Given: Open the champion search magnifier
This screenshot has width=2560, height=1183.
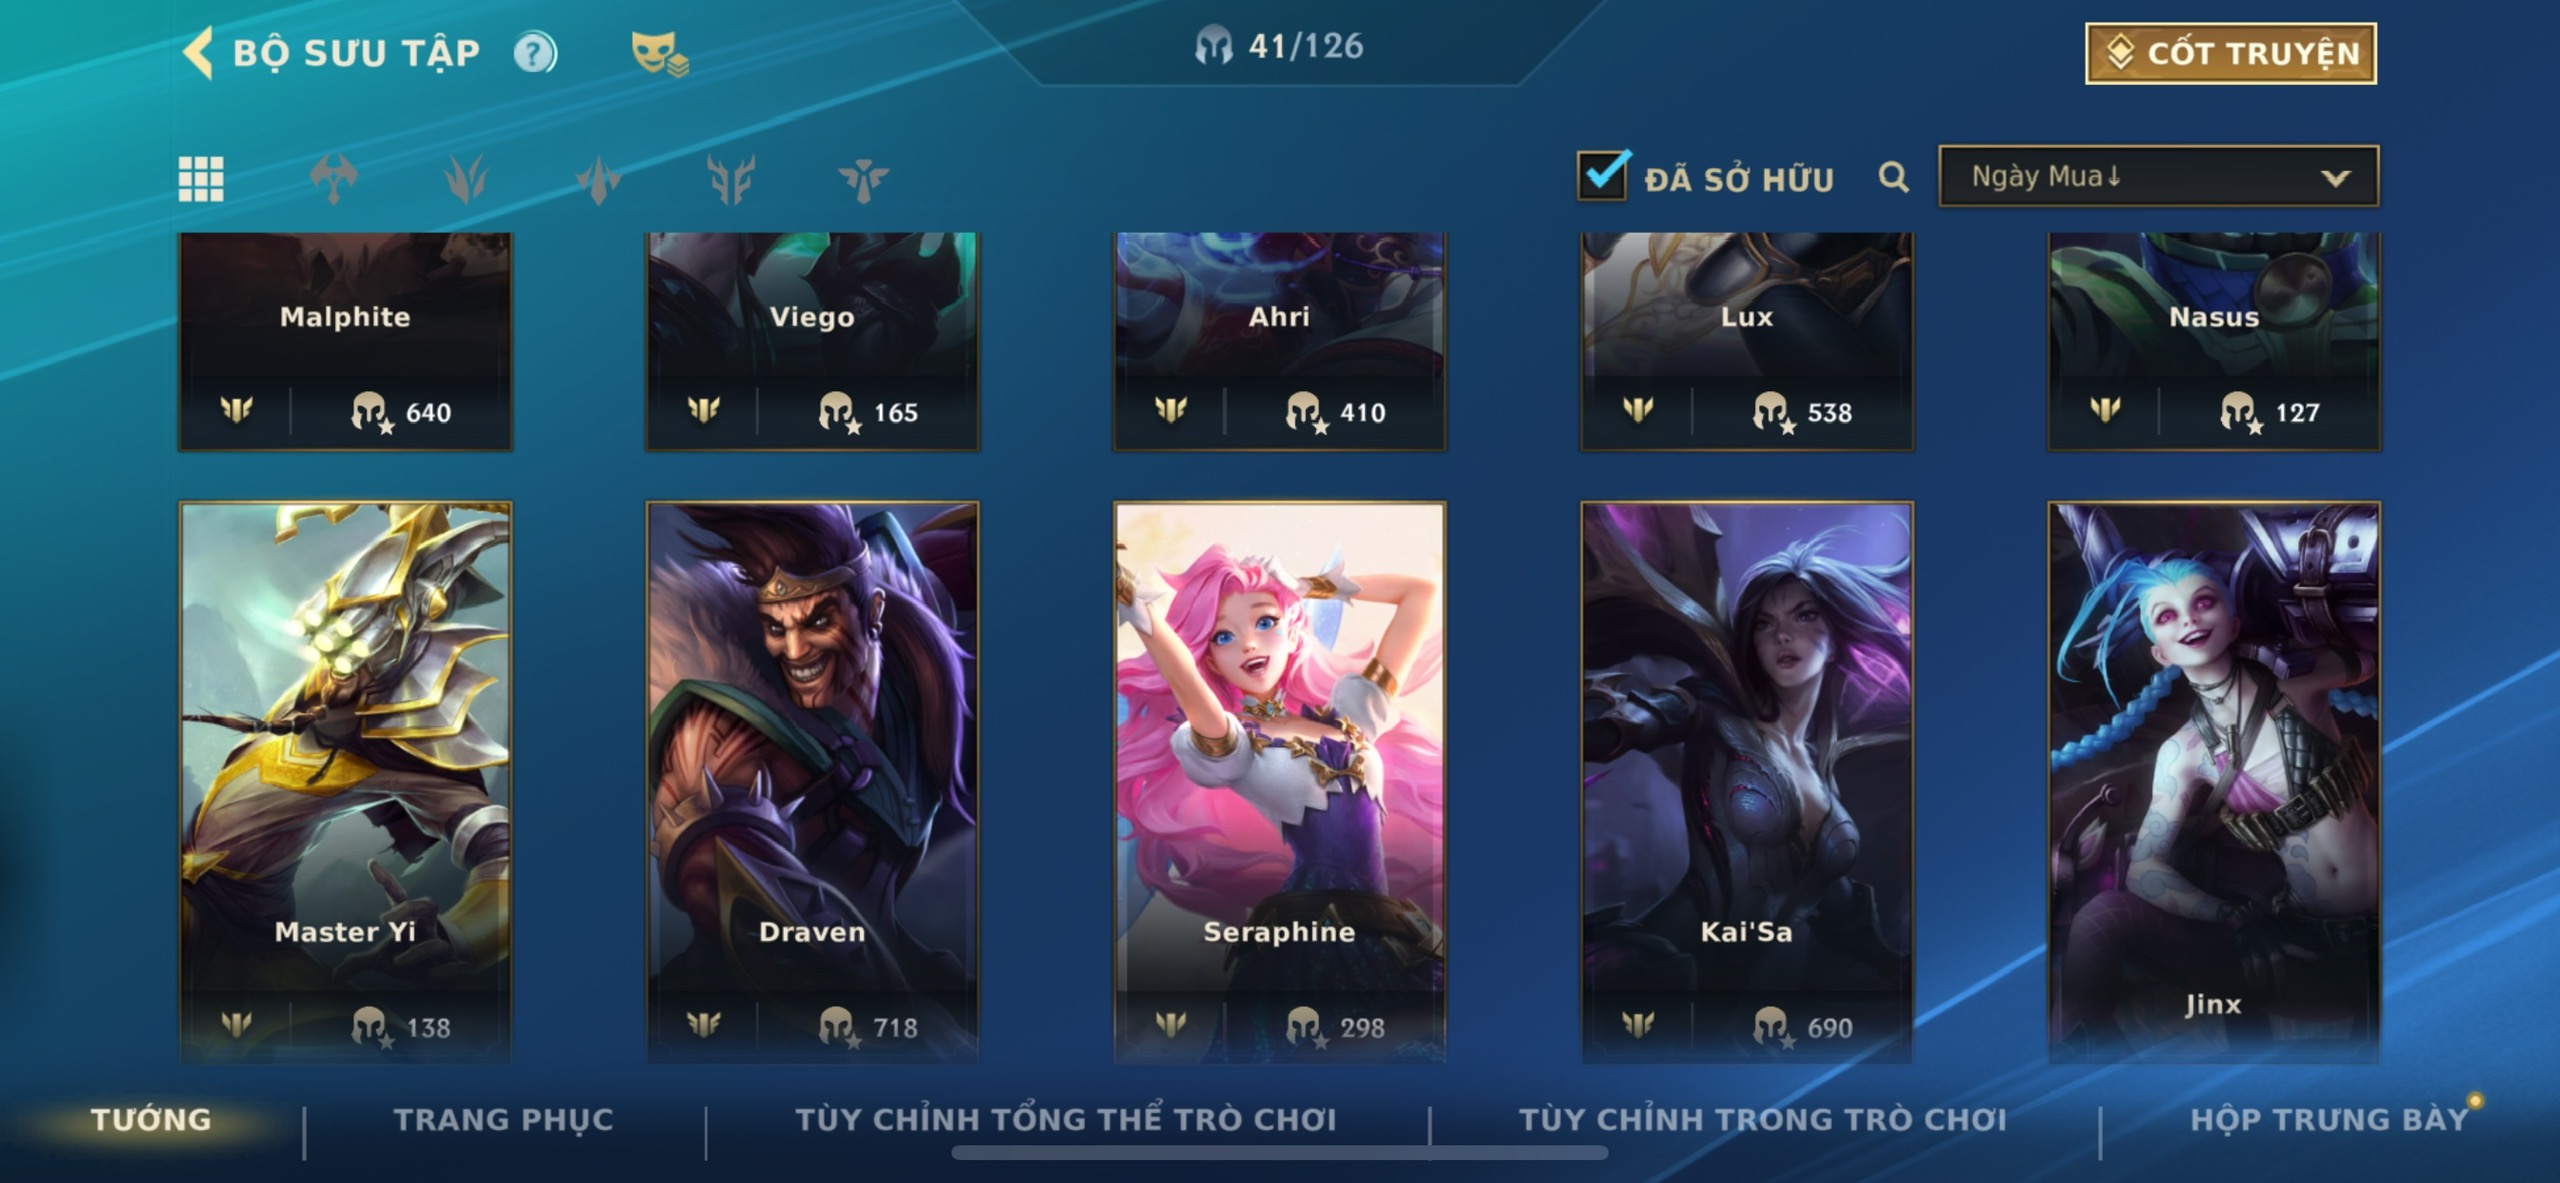Looking at the screenshot, I should click(x=1893, y=177).
